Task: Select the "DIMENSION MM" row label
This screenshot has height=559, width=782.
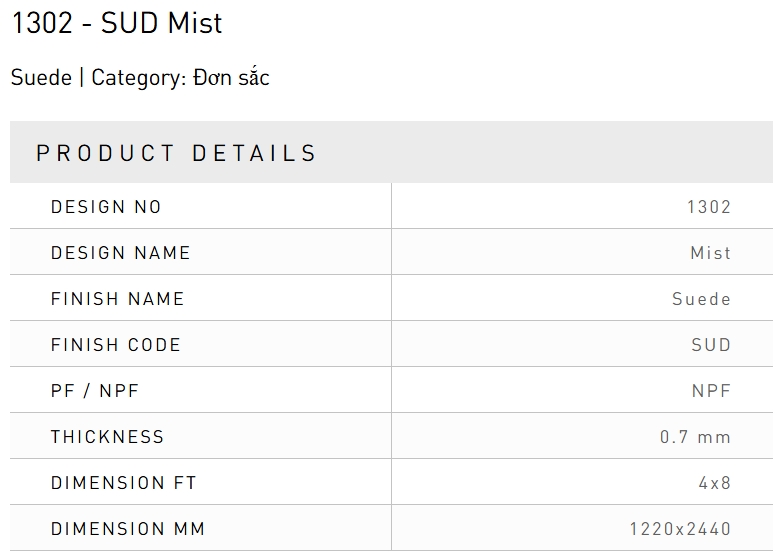Action: (128, 529)
